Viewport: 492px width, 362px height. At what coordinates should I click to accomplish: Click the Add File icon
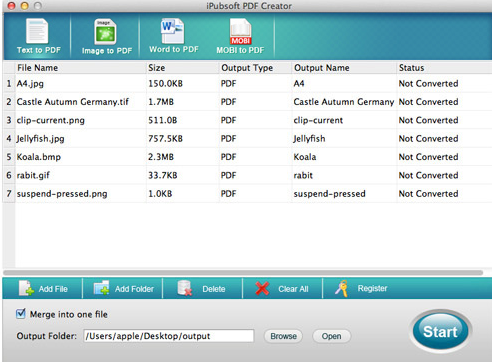point(26,288)
